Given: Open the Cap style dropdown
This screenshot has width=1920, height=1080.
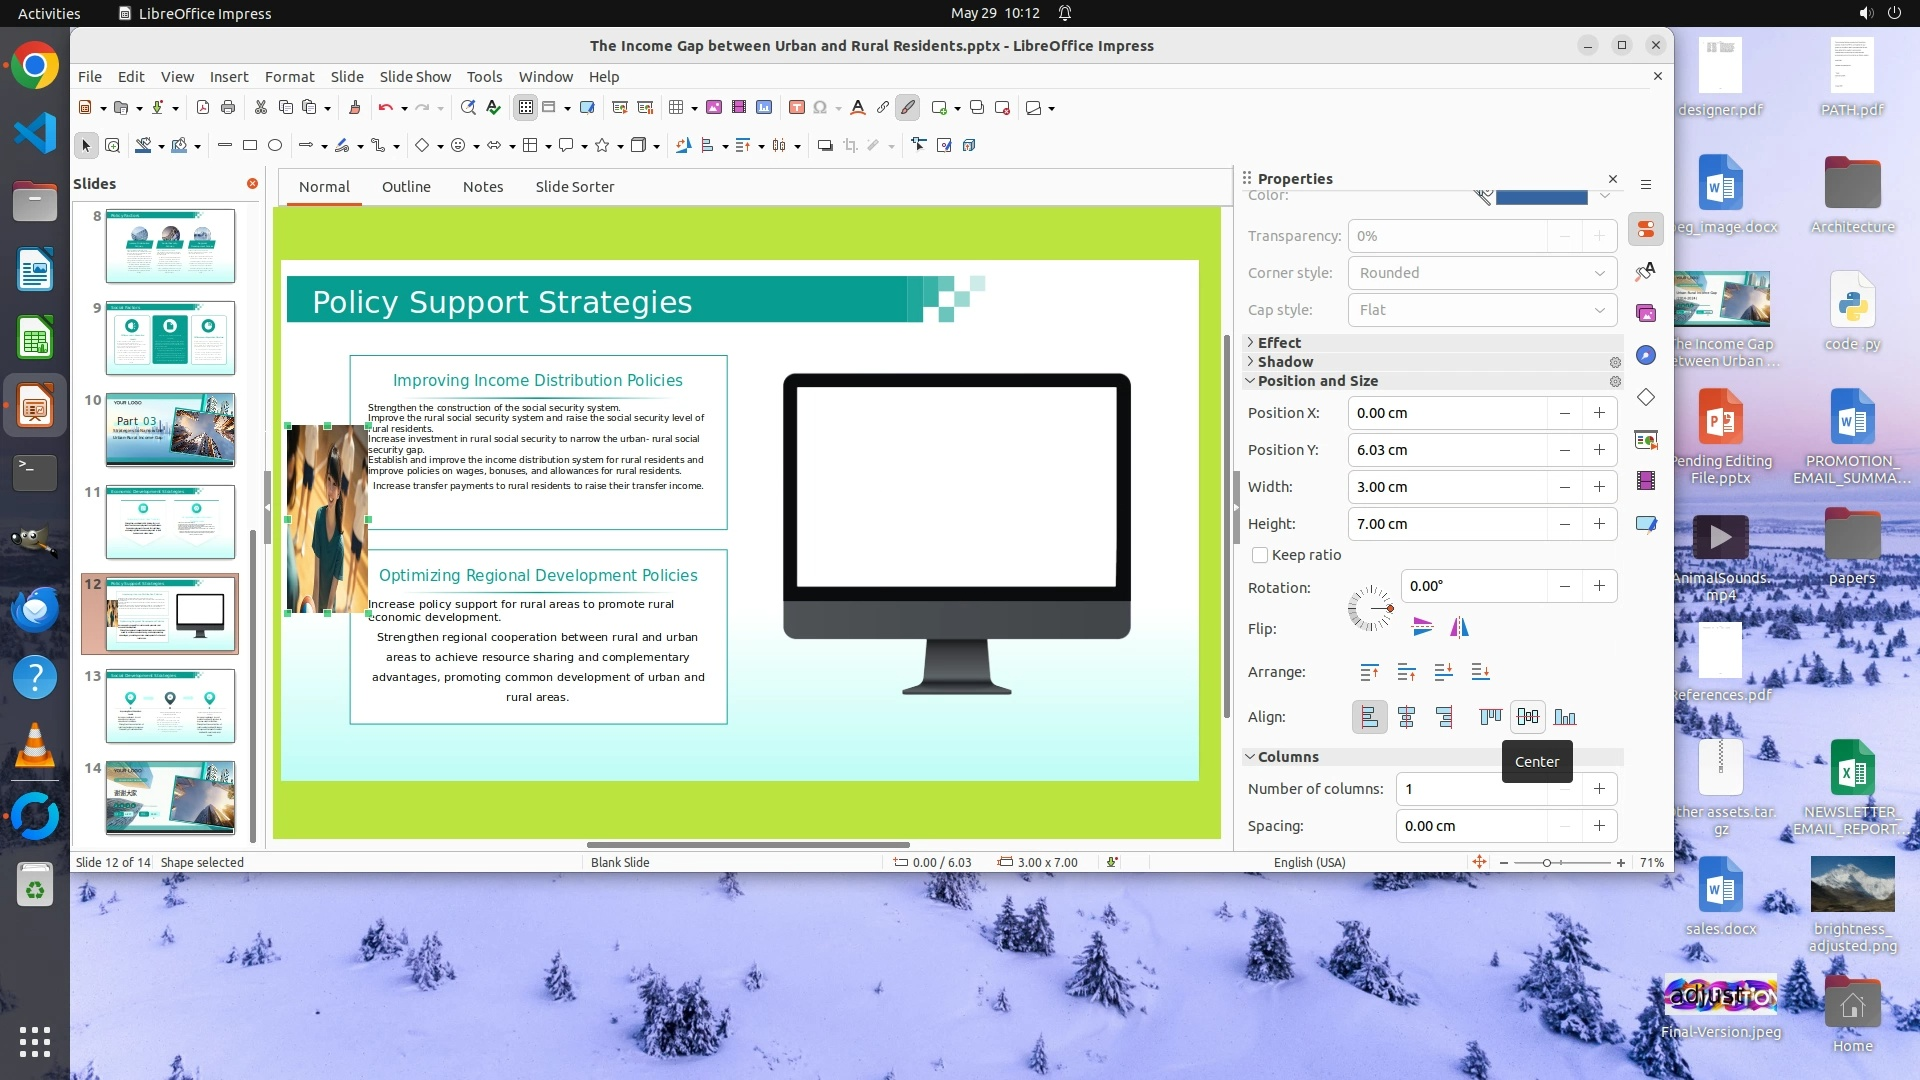Looking at the screenshot, I should 1482,310.
